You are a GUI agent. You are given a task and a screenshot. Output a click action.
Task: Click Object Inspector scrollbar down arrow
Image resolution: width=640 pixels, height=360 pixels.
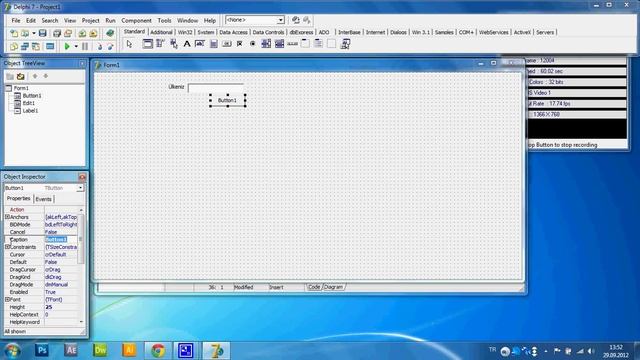[81, 322]
